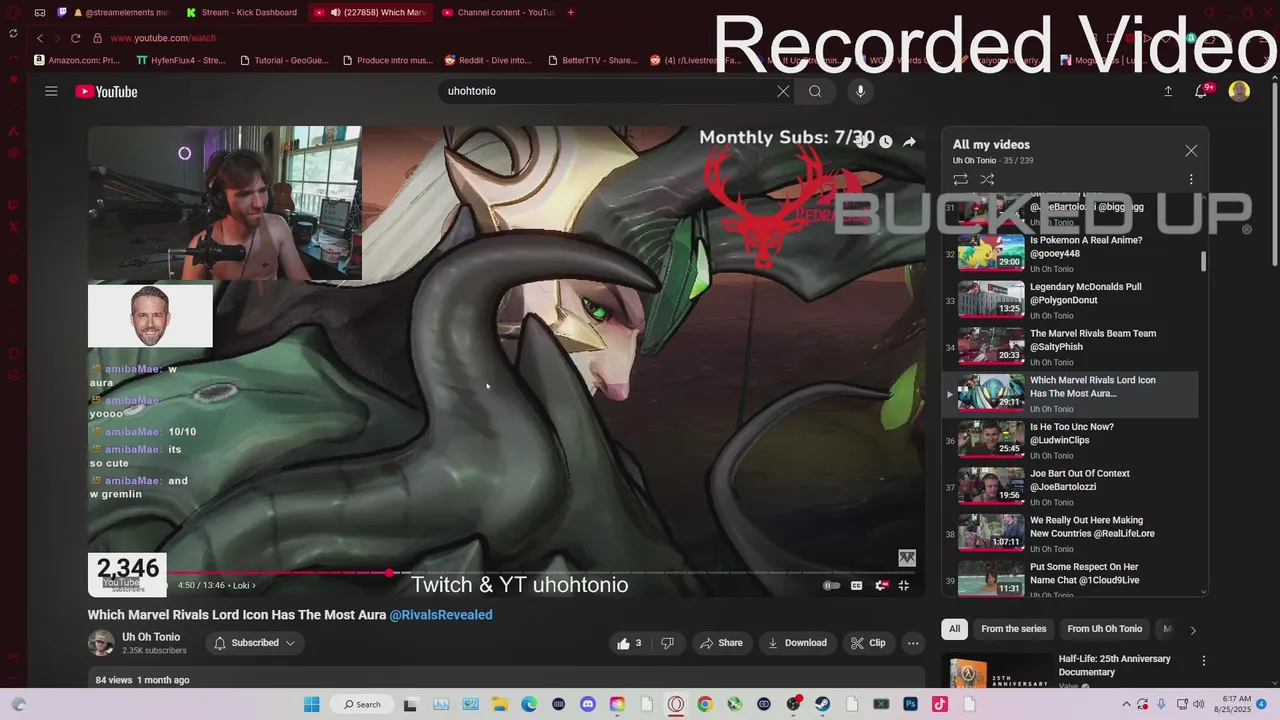
Task: Open the Uh Oh Tonio channel name link
Action: point(151,637)
